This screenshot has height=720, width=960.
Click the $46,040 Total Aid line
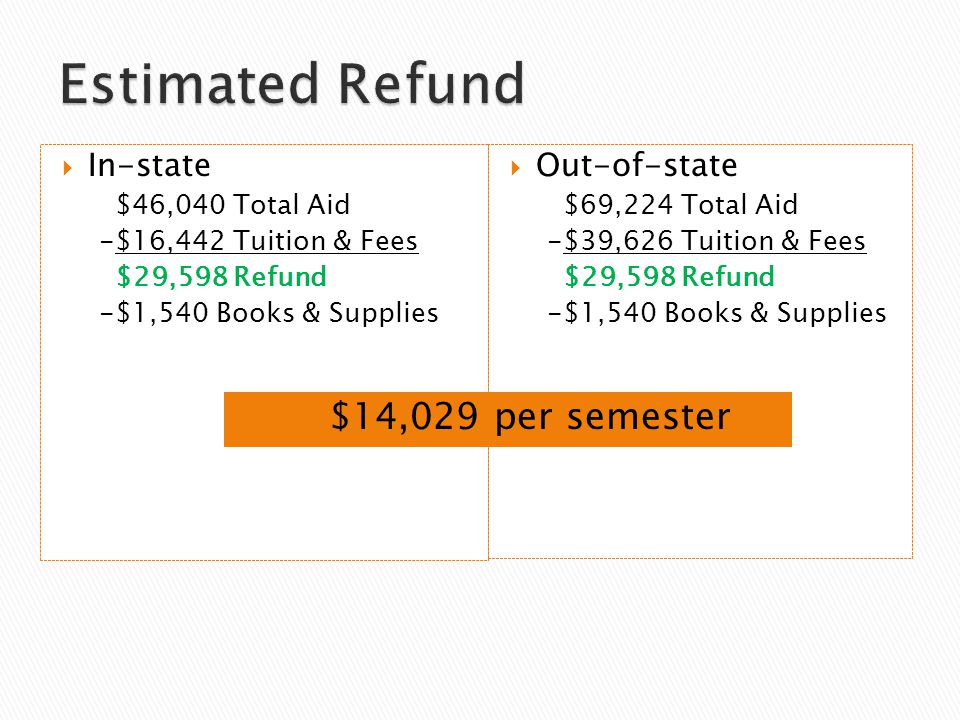[x=233, y=204]
